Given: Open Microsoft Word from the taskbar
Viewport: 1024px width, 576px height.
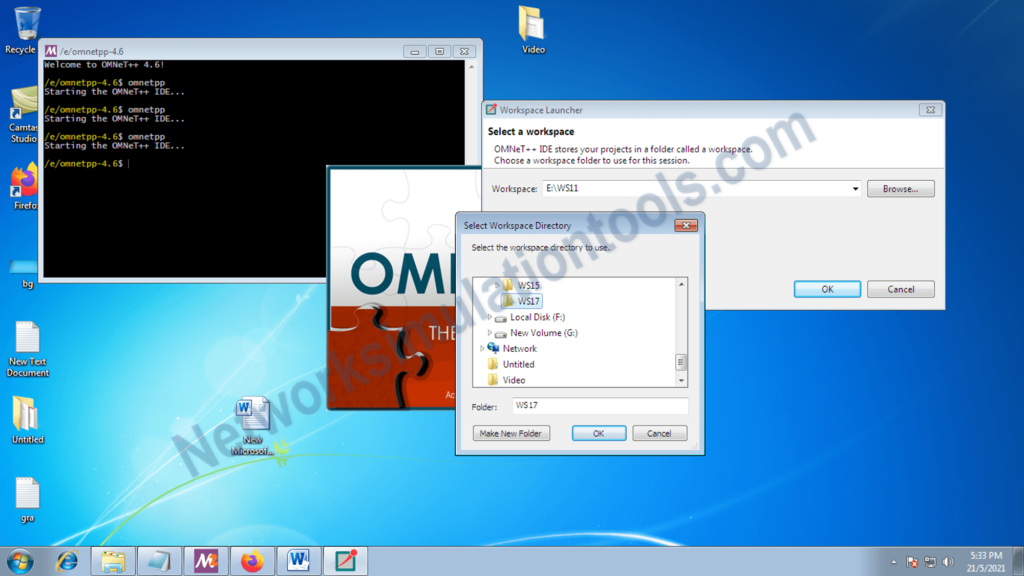Looking at the screenshot, I should [299, 561].
